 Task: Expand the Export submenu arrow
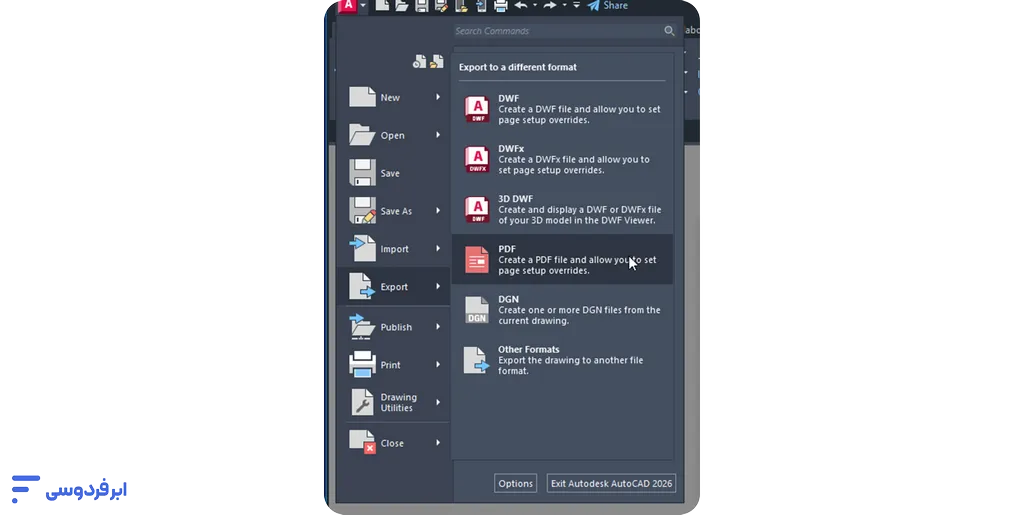(x=438, y=286)
